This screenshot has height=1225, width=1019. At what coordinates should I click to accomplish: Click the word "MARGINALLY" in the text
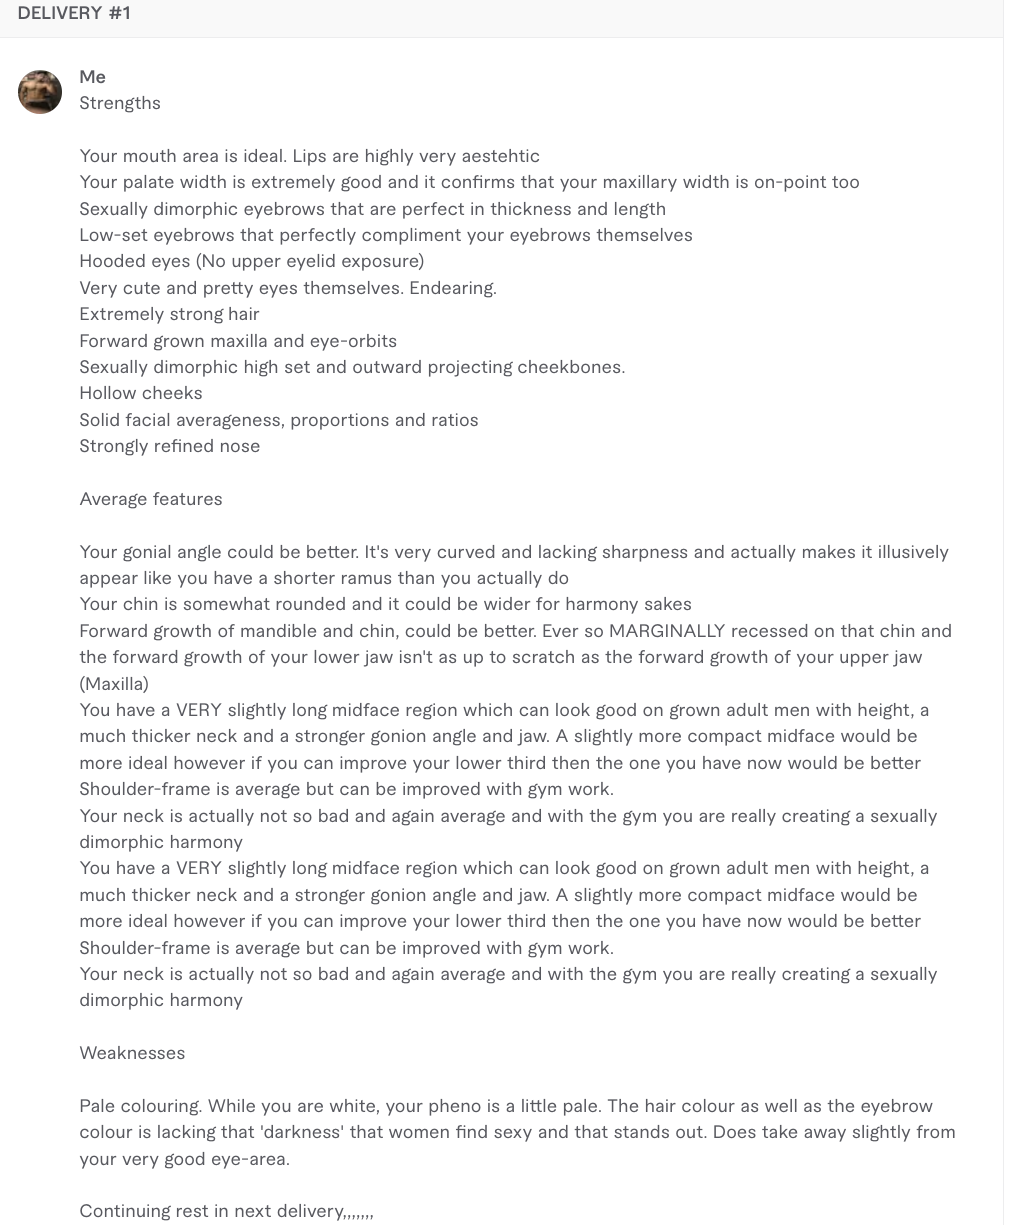666,631
